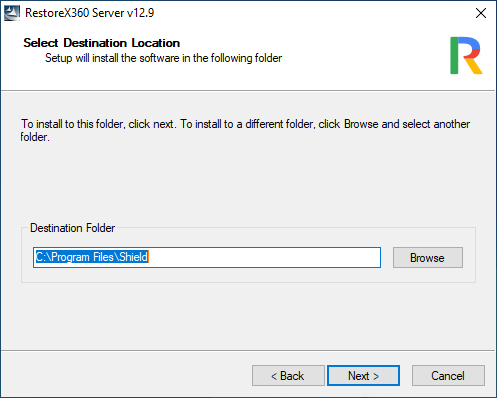Image resolution: width=497 pixels, height=398 pixels.
Task: Click the installer icon in the title bar
Action: pos(12,13)
